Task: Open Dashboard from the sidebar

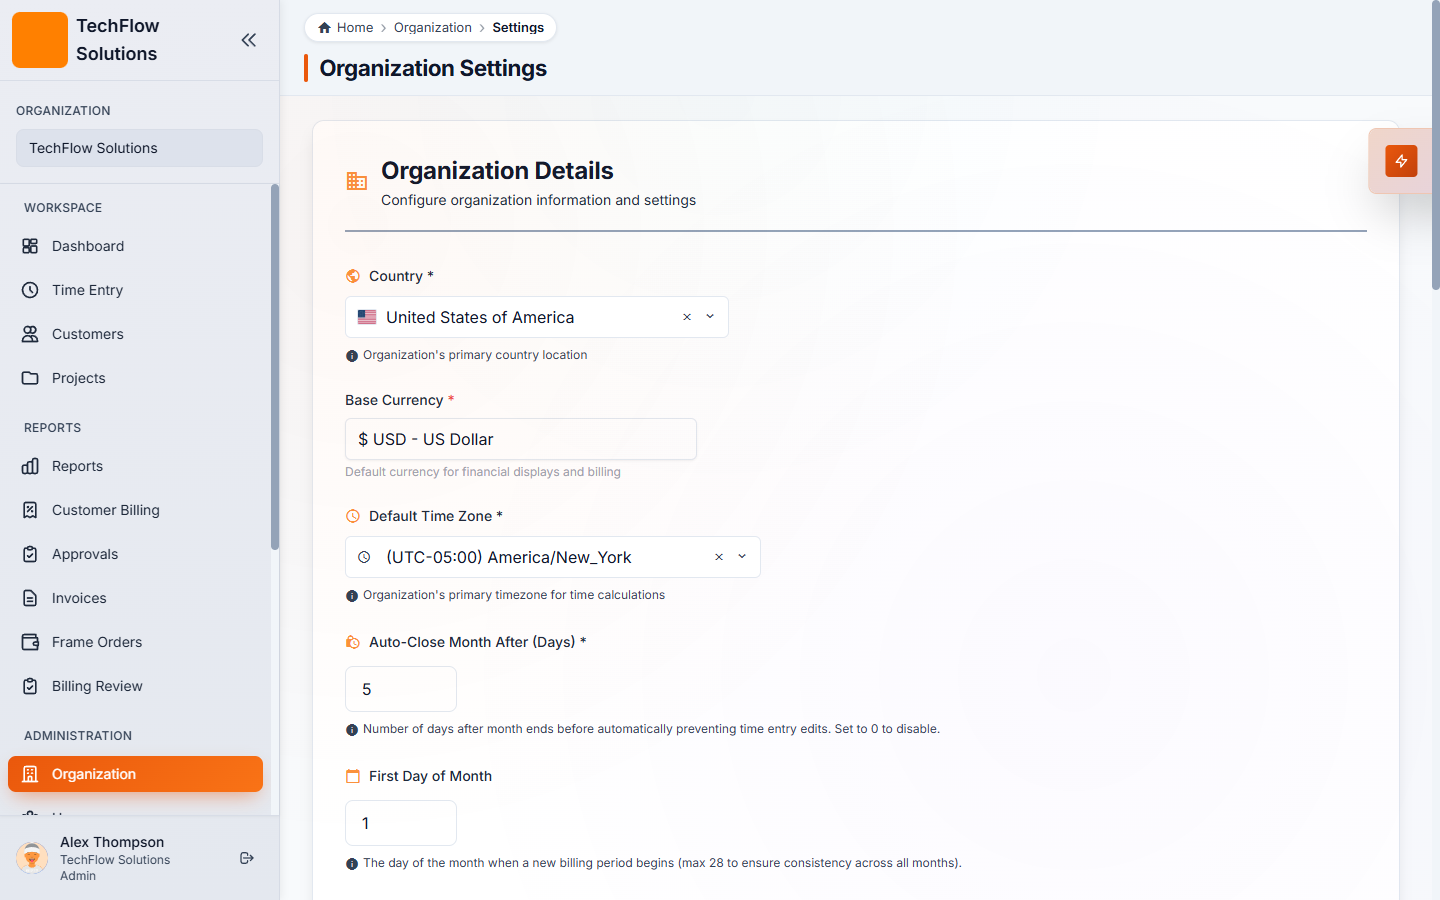Action: (x=135, y=246)
